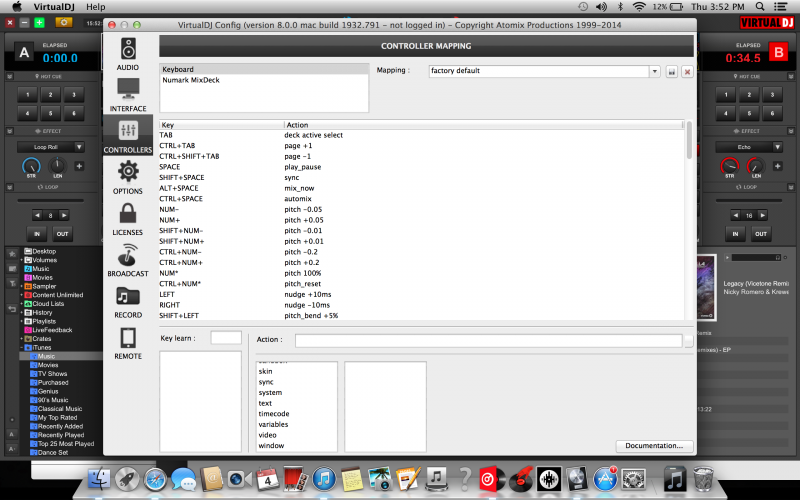Delete the mapping with the red X icon
The width and height of the screenshot is (800, 500).
click(687, 72)
